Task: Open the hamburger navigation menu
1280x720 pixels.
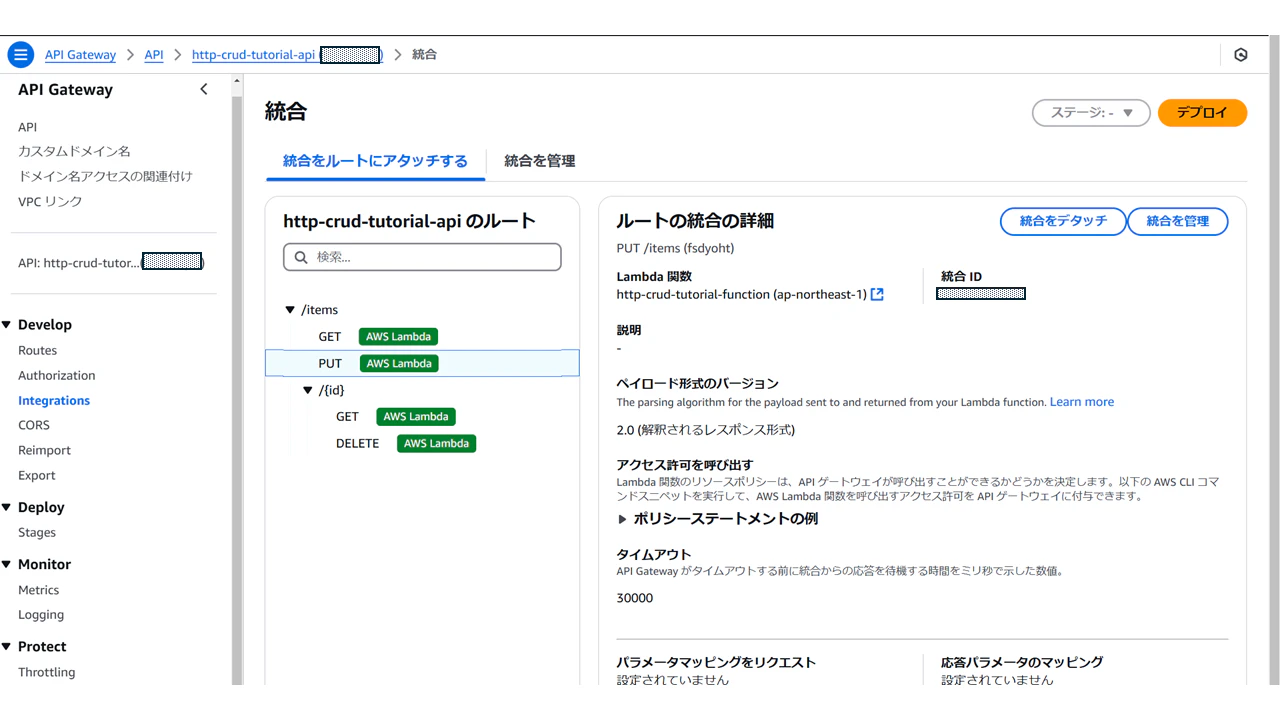Action: [20, 55]
